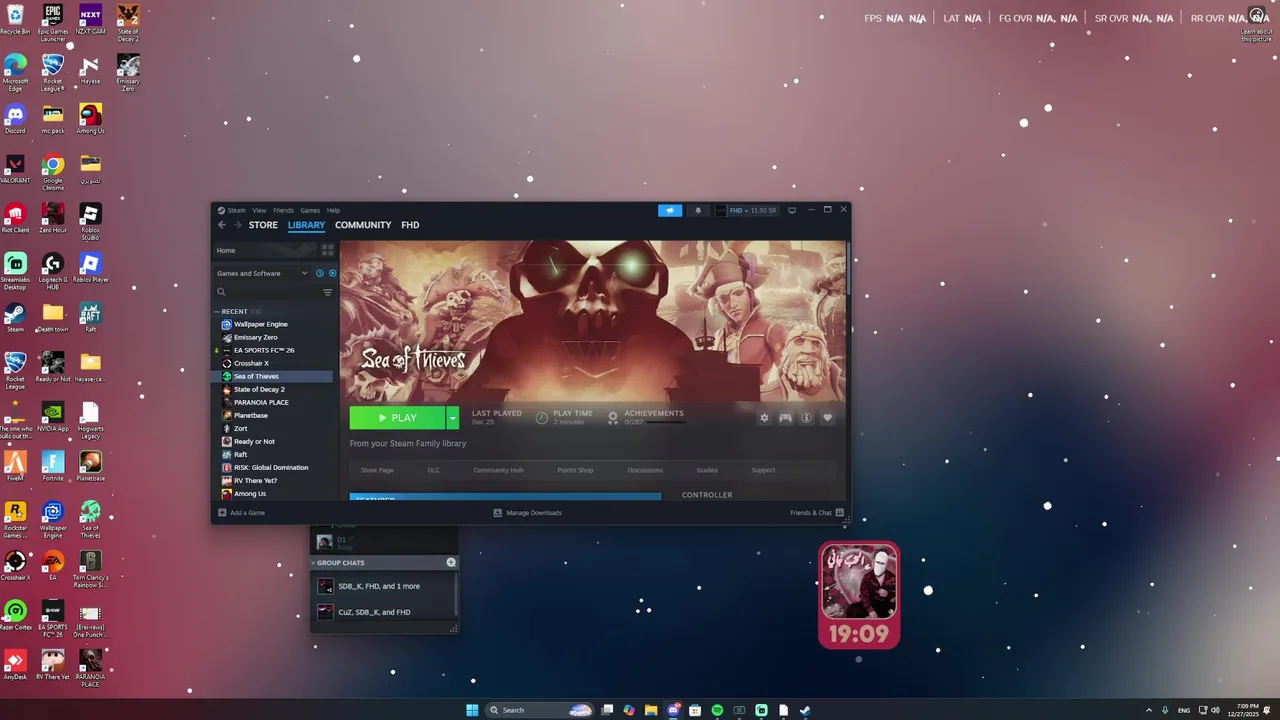Open the Community Hub link
The image size is (1280, 720).
click(x=498, y=470)
